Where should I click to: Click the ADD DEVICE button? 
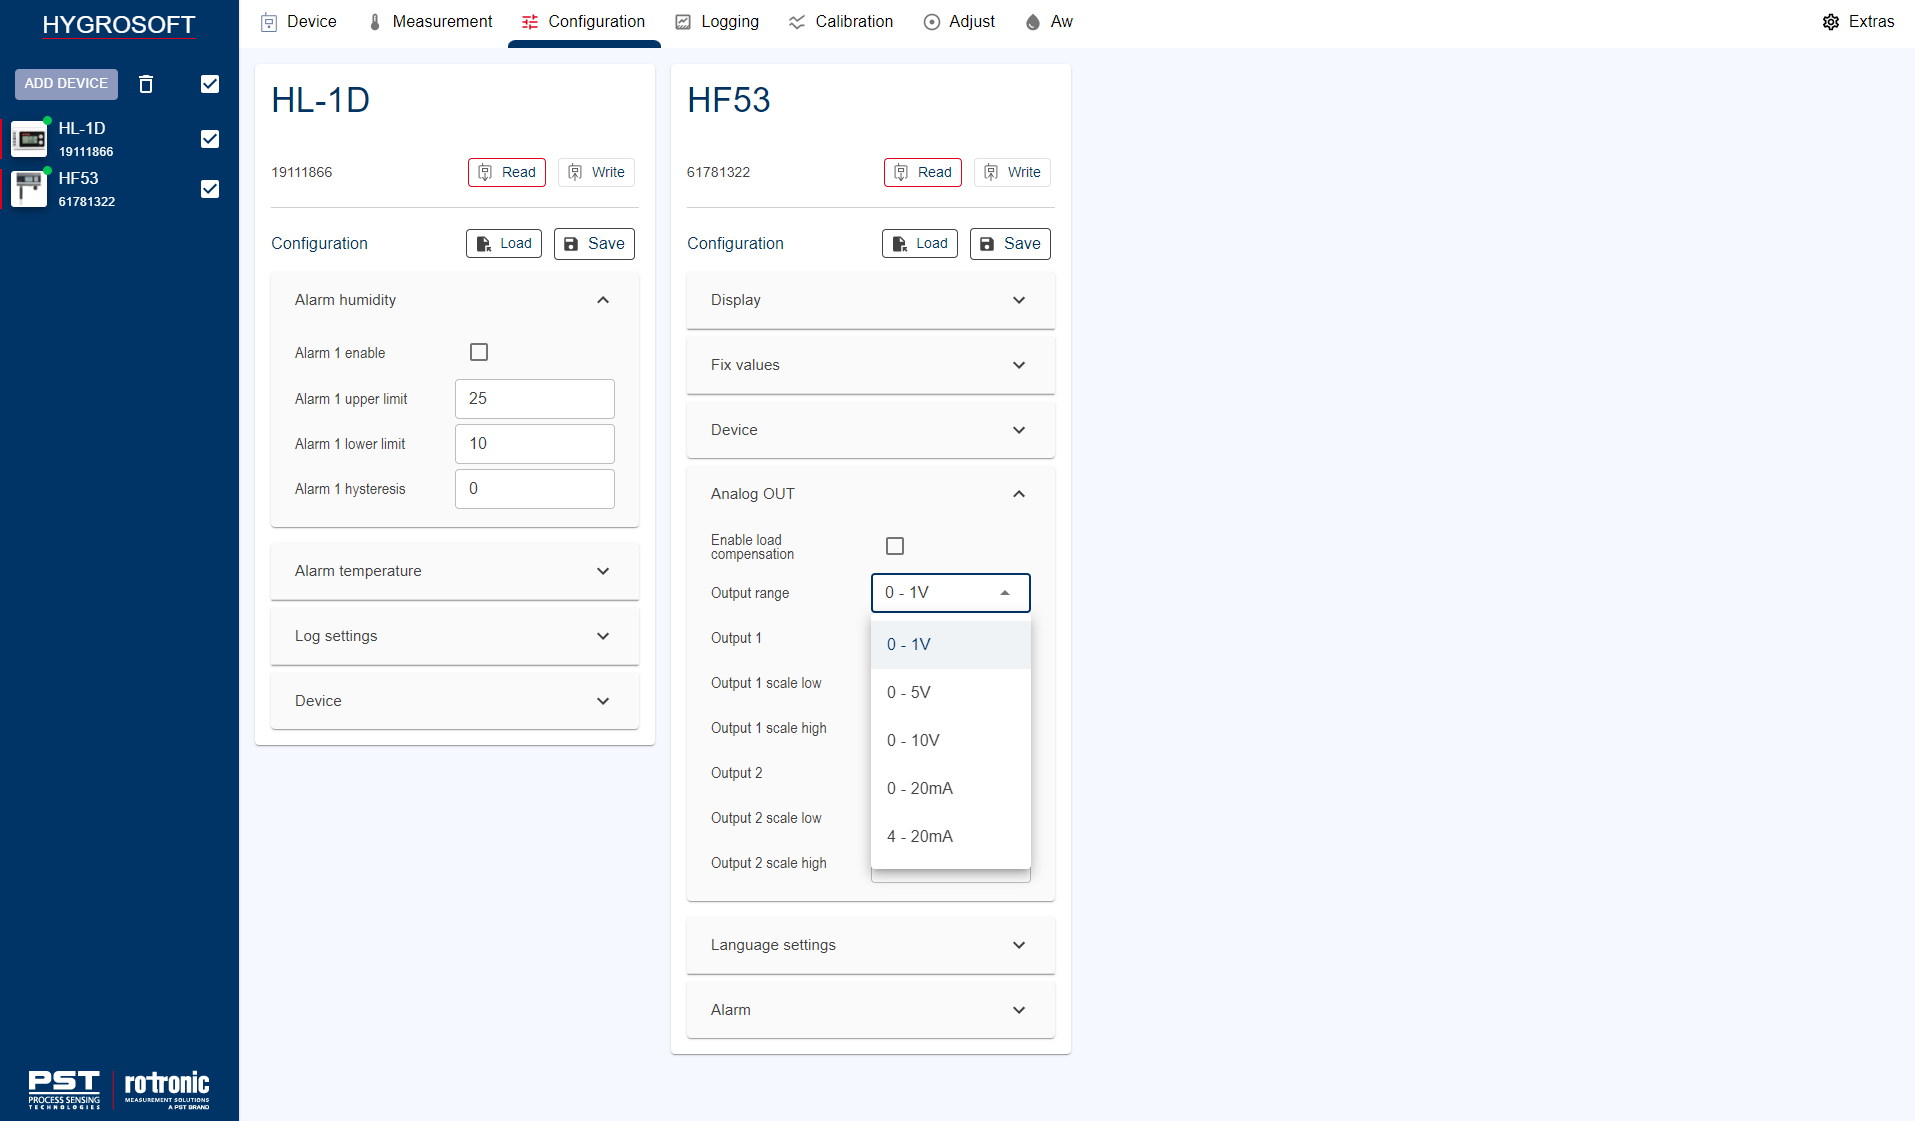pyautogui.click(x=66, y=84)
